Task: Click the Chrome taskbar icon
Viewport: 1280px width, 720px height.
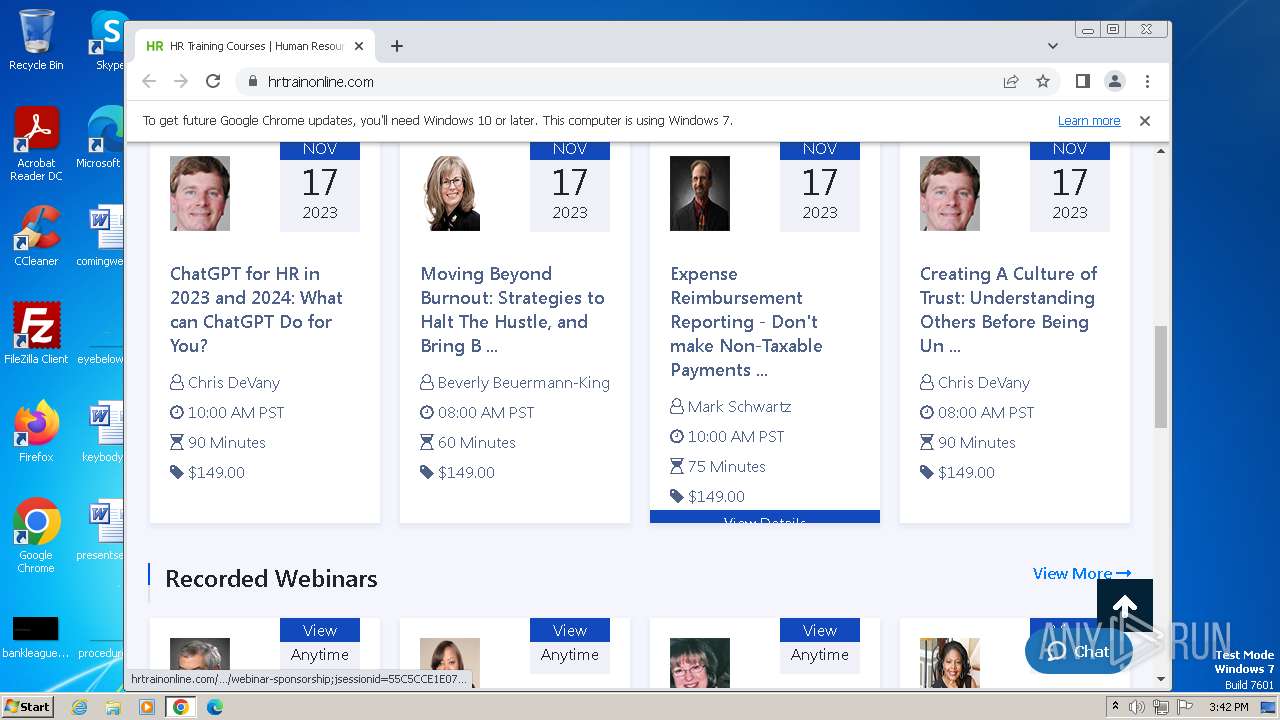Action: pyautogui.click(x=181, y=707)
